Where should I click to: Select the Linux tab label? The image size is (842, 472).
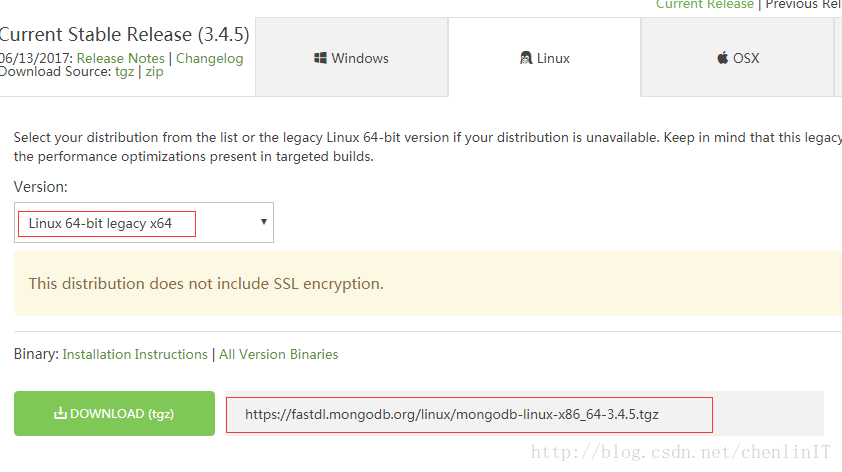coord(553,58)
